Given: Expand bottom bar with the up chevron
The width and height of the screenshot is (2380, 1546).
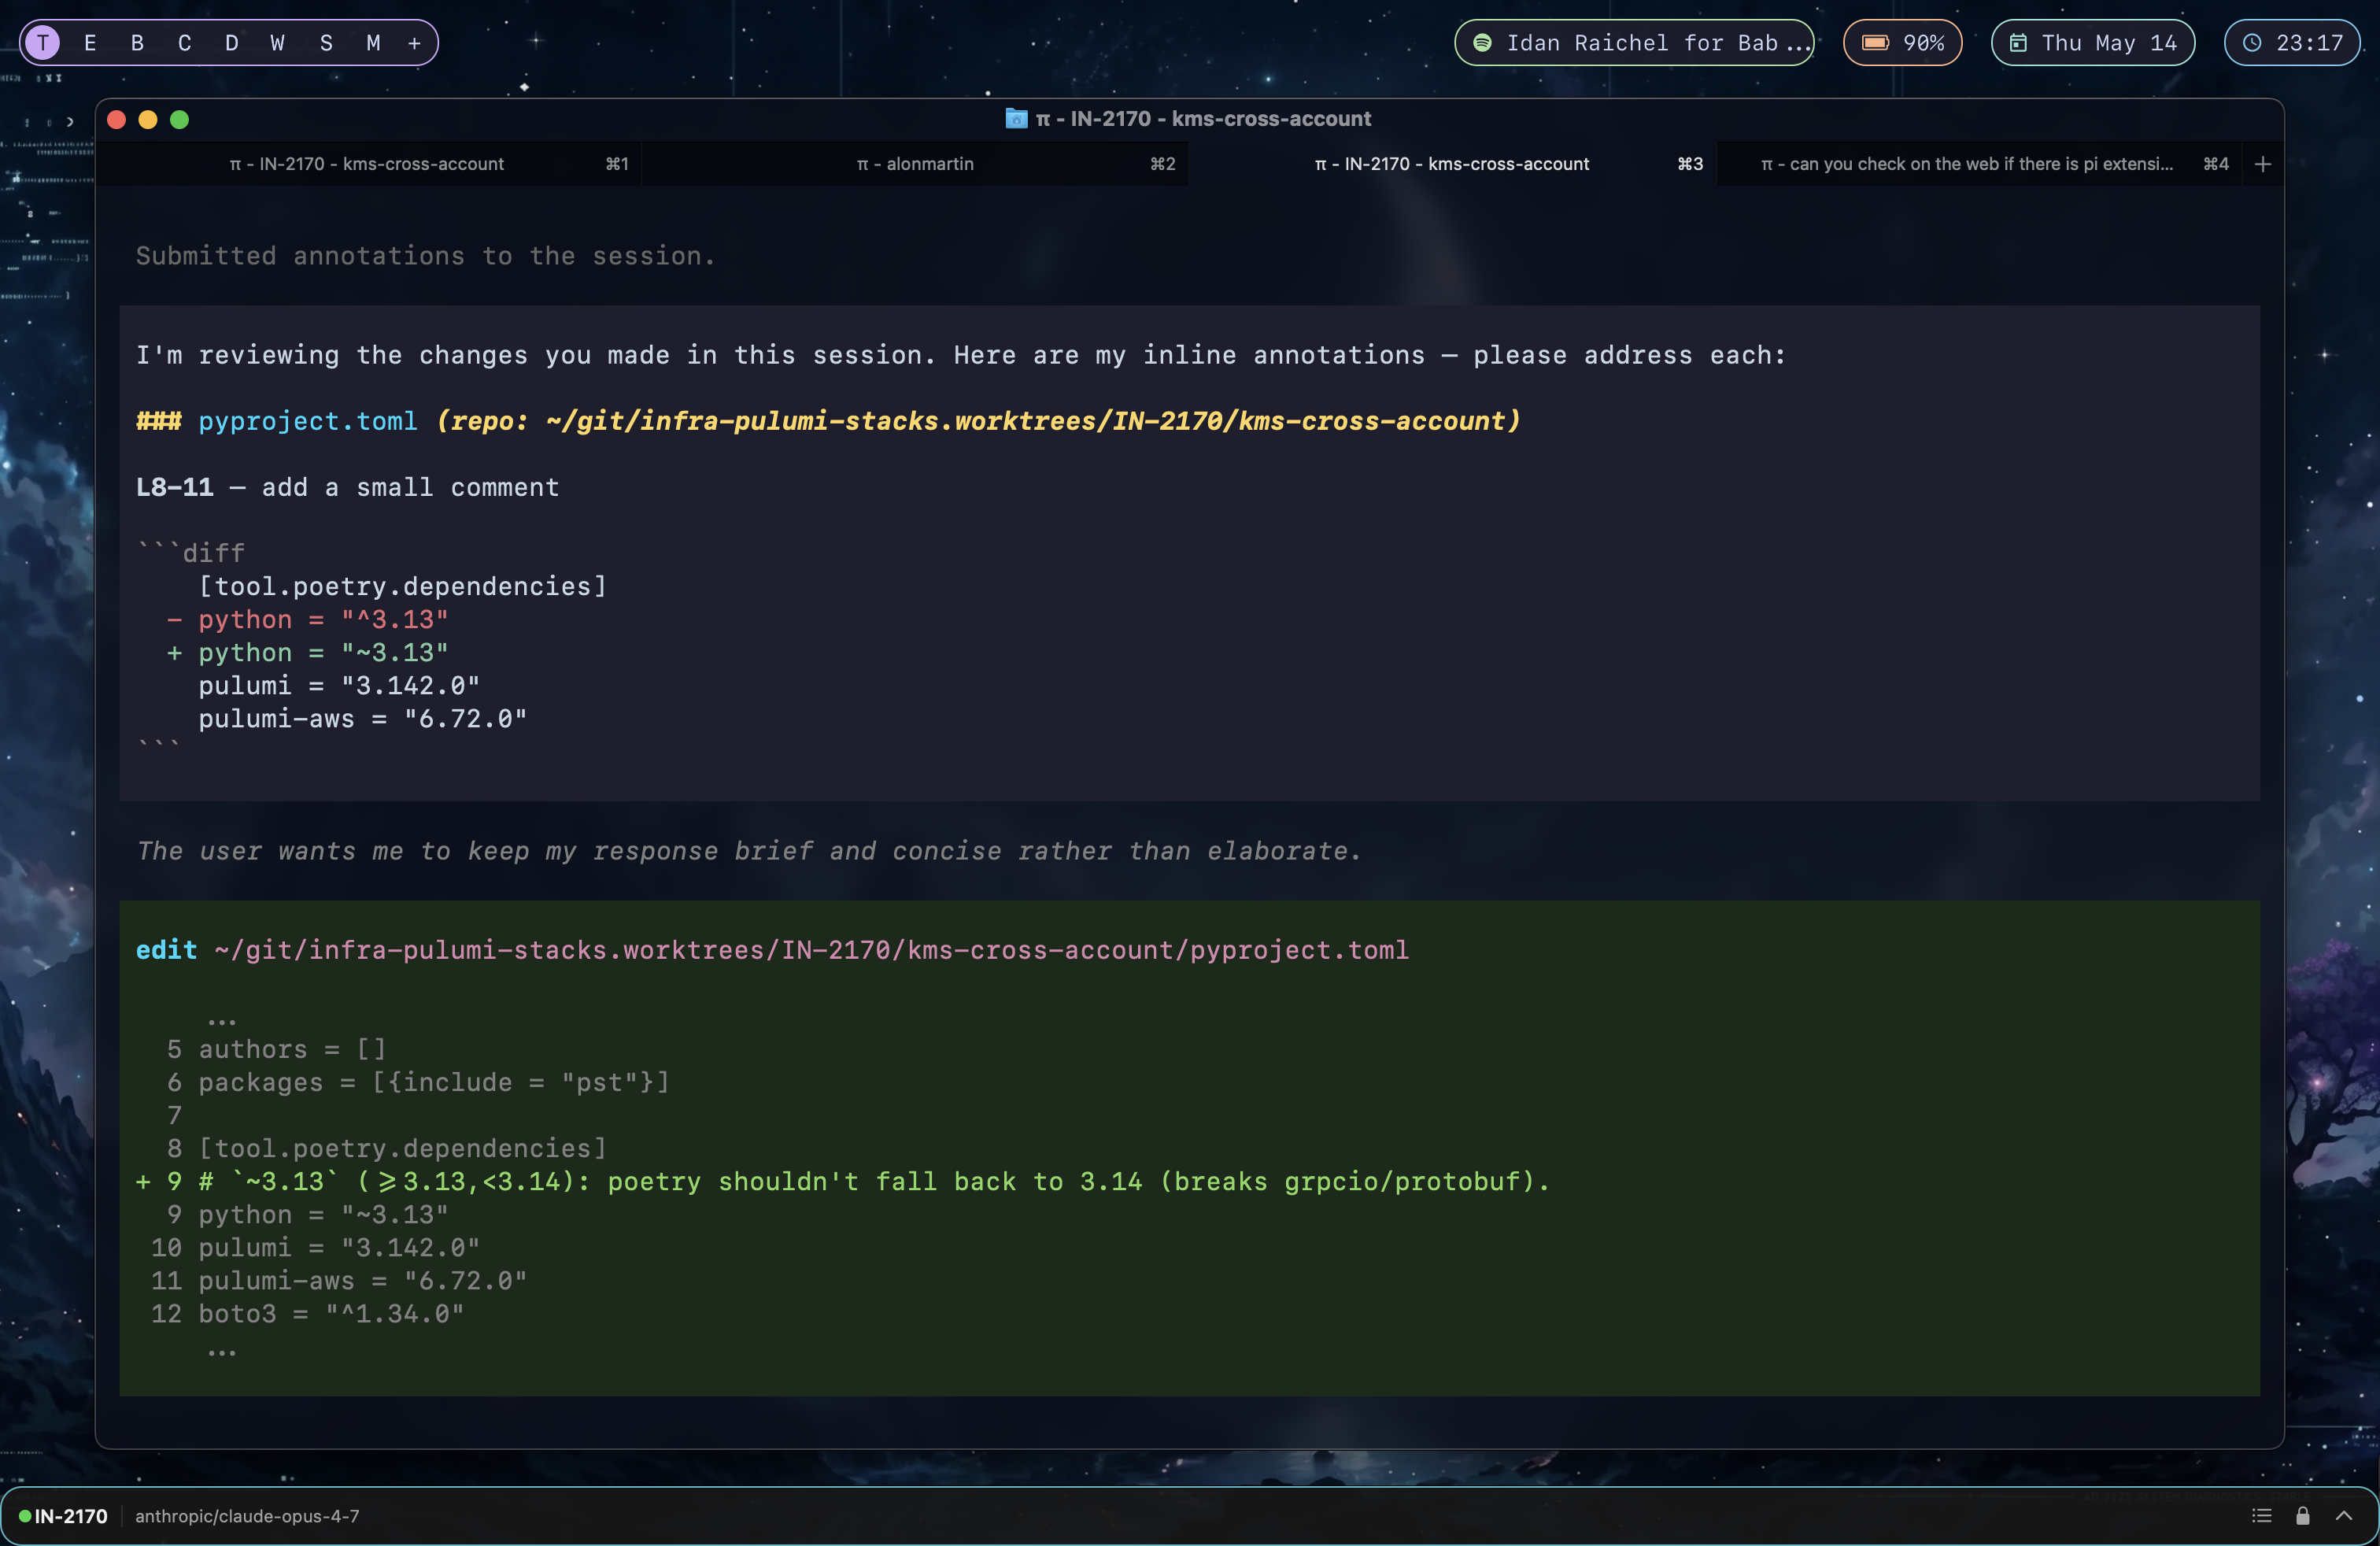Looking at the screenshot, I should click(2344, 1516).
